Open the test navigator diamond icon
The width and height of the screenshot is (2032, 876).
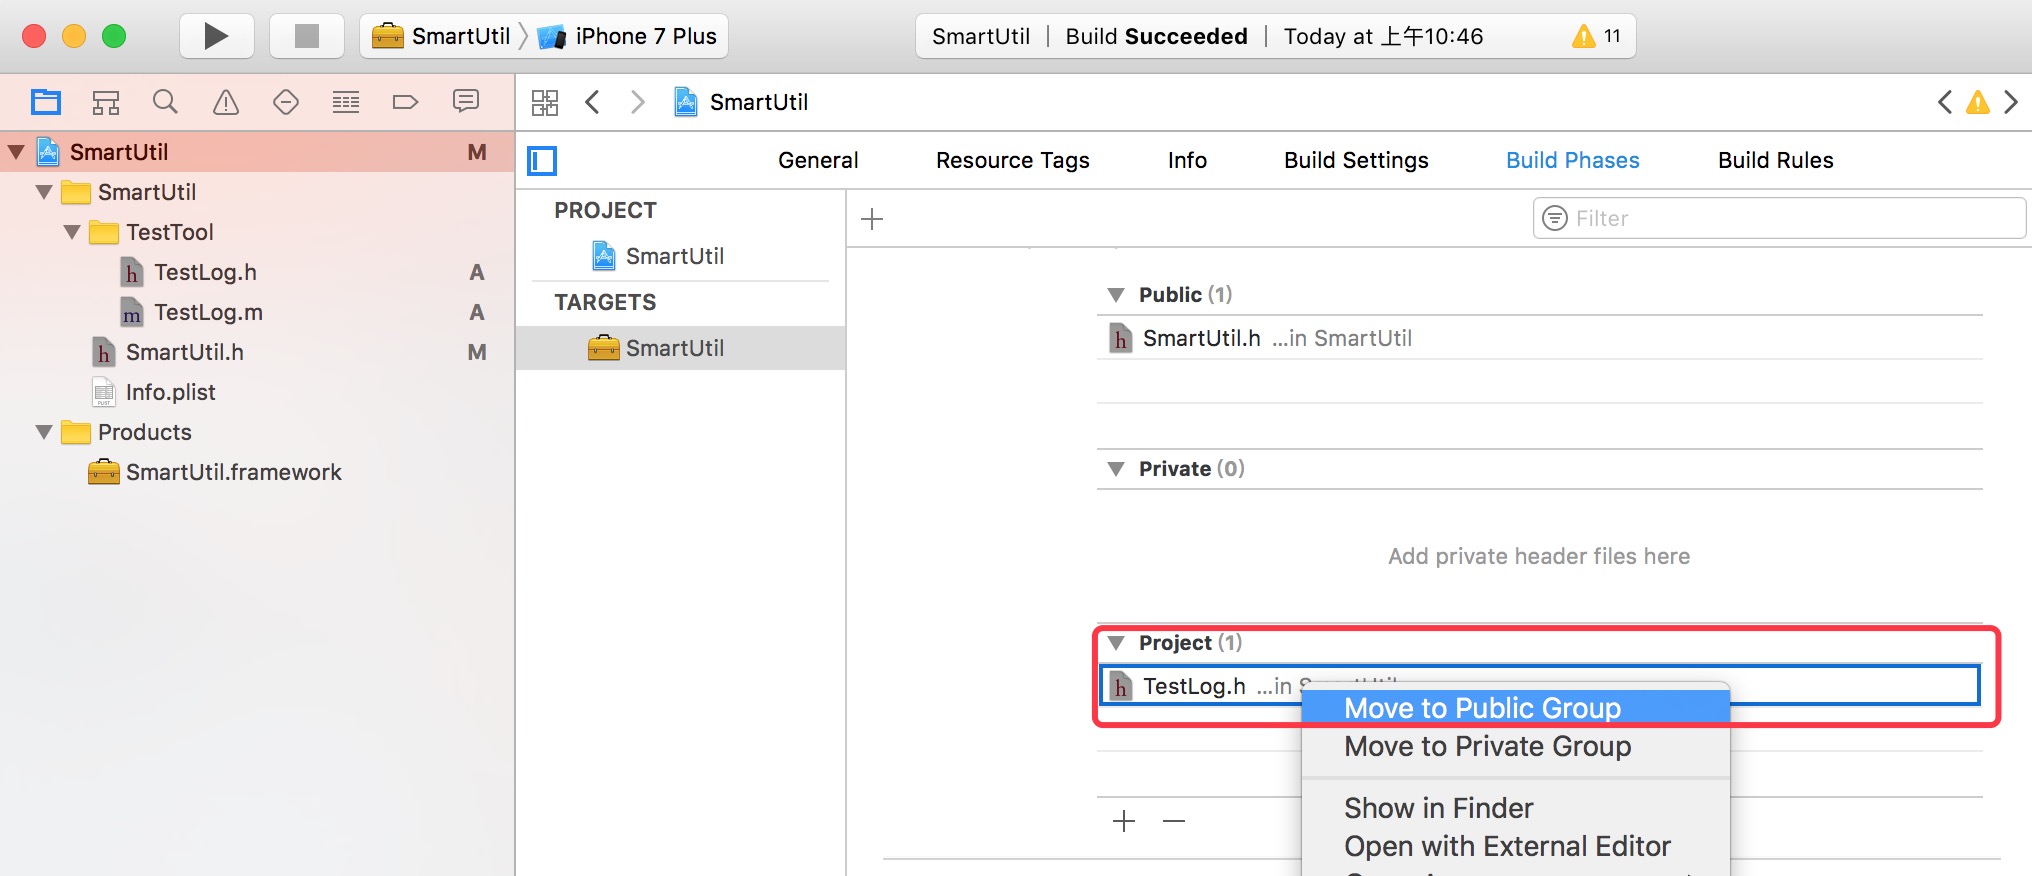[x=286, y=102]
